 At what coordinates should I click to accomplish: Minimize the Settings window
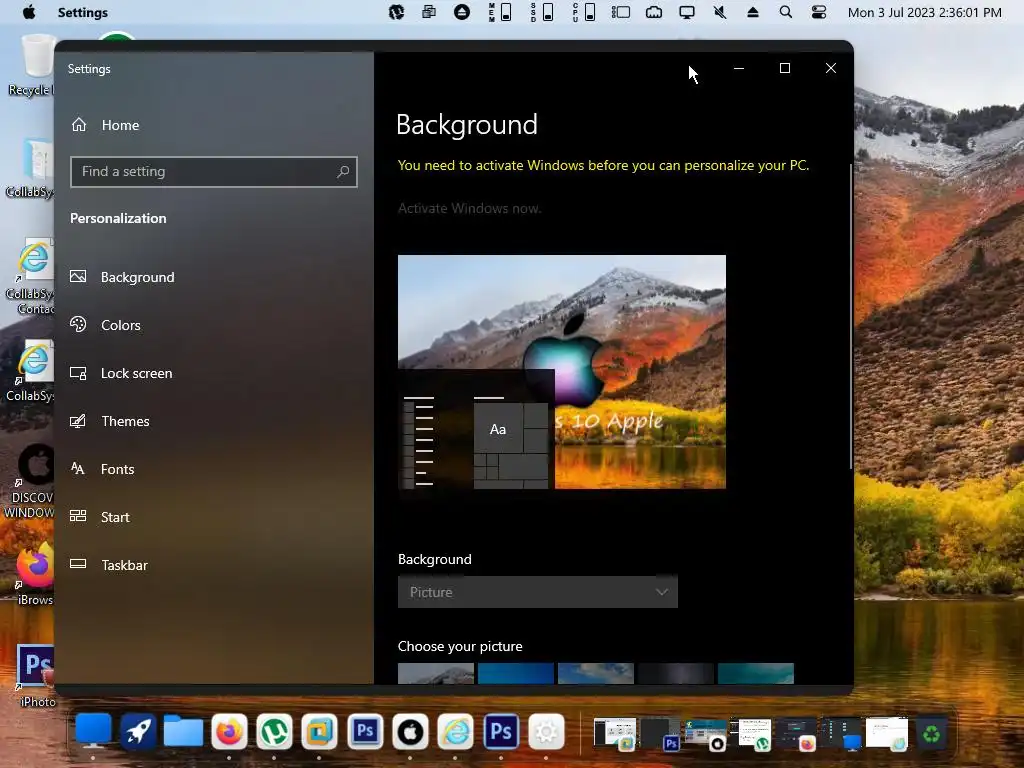point(739,68)
